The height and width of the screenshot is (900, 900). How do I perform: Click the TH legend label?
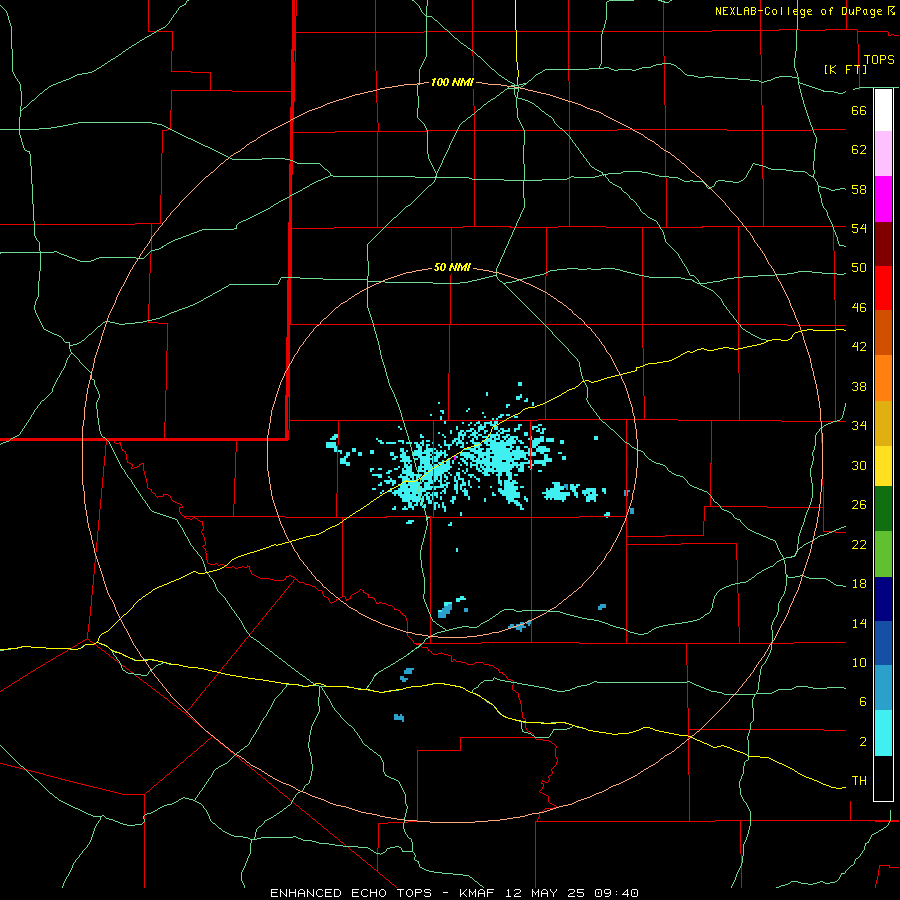859,781
